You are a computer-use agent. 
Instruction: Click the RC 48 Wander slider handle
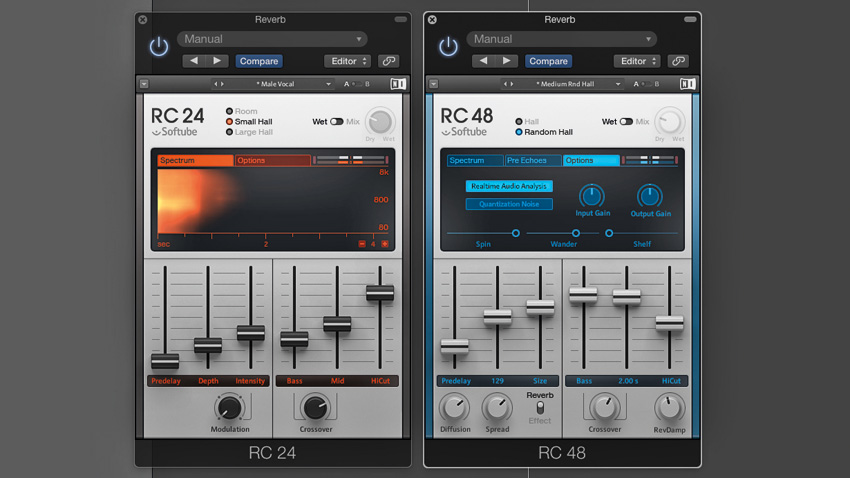576,233
